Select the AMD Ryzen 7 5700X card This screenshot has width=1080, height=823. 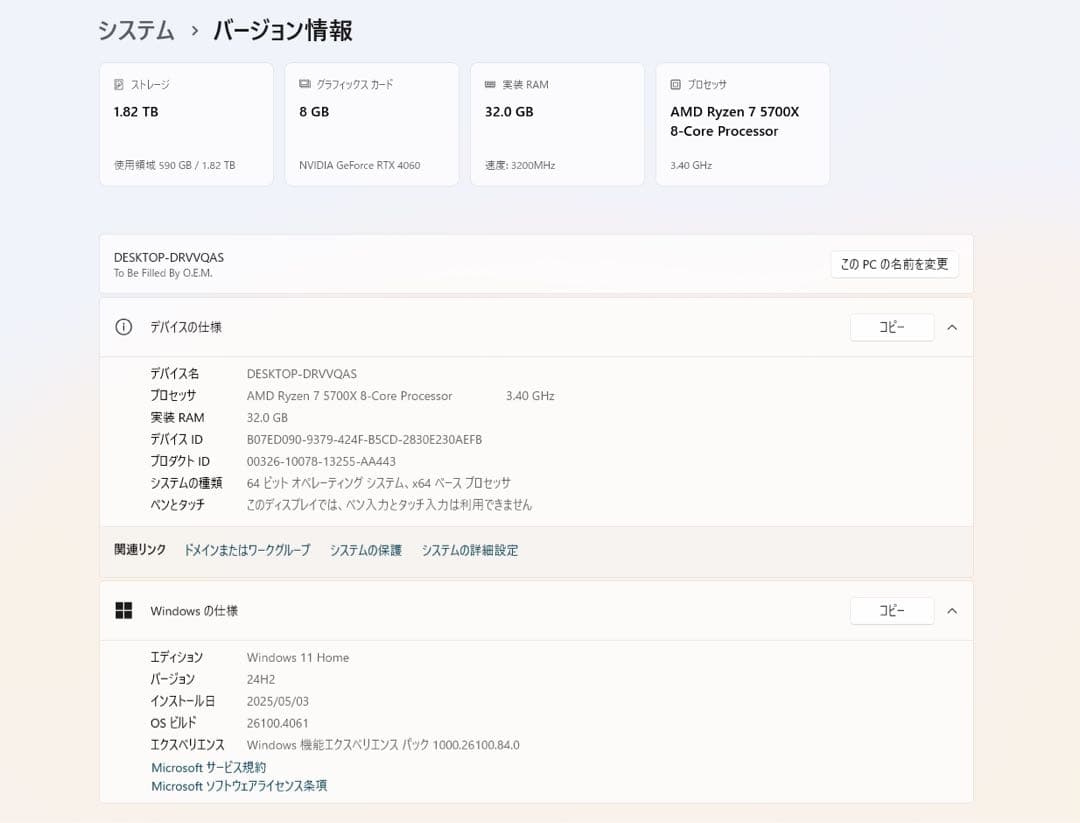coord(742,124)
